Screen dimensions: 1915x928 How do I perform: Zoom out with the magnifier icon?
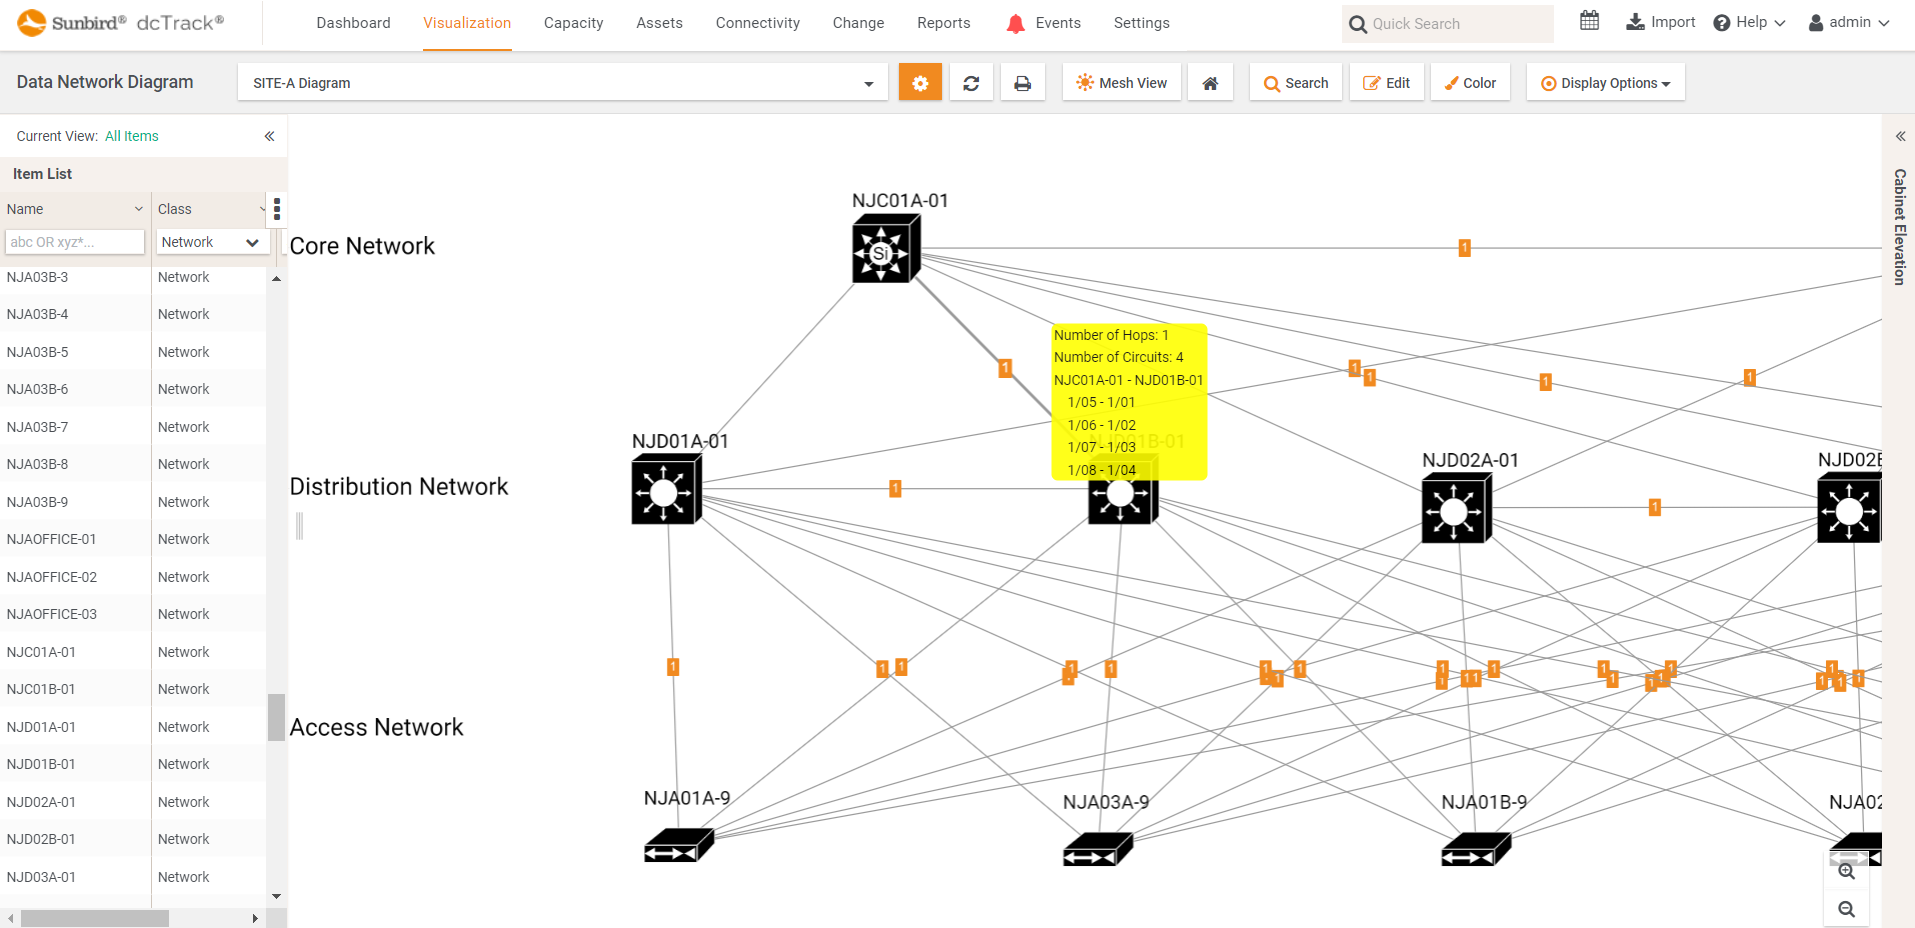(1845, 909)
